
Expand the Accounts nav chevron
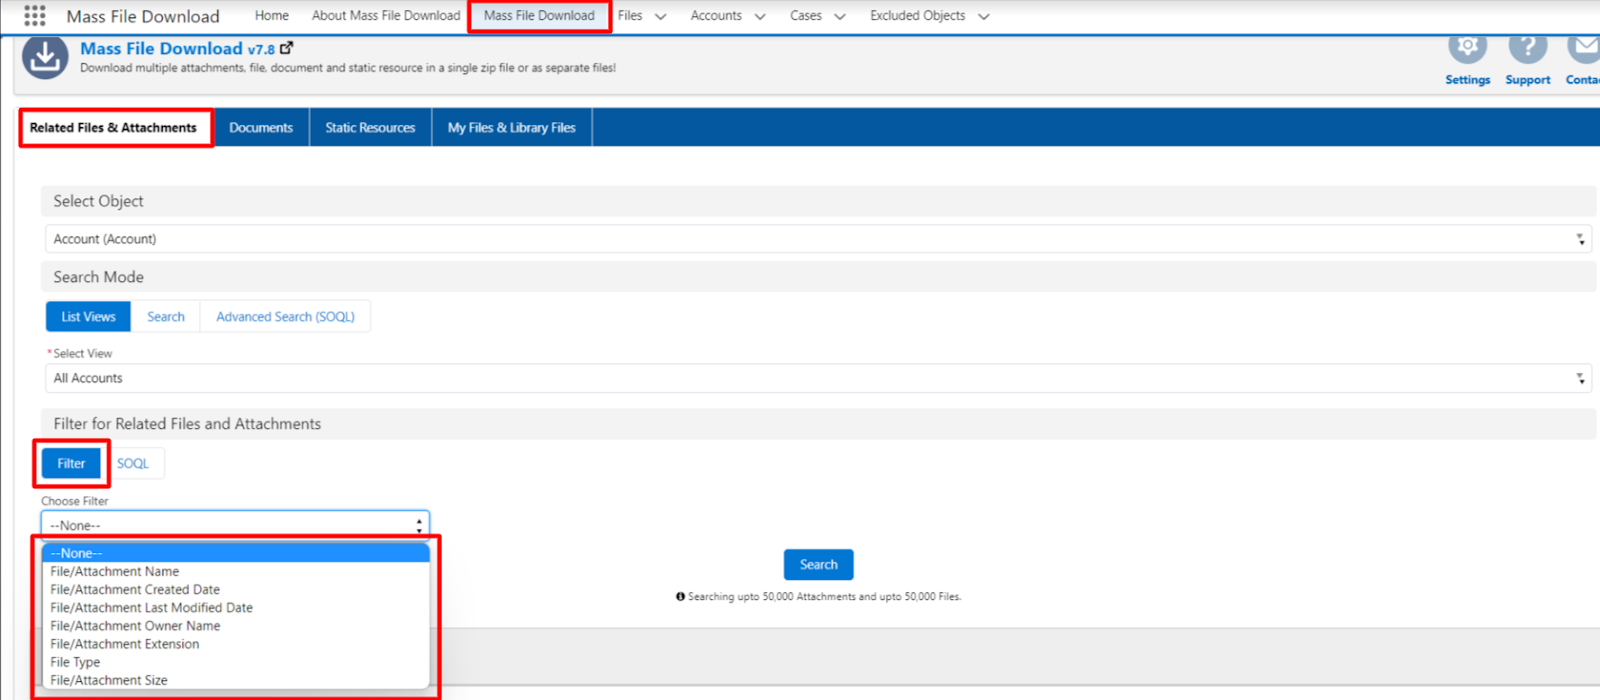[x=760, y=16]
